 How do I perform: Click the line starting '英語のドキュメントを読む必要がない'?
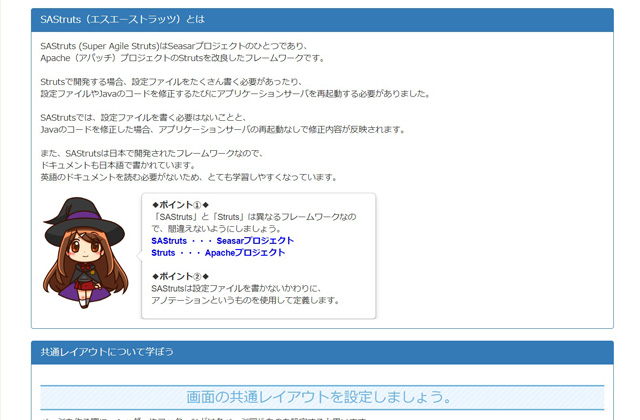[x=189, y=177]
